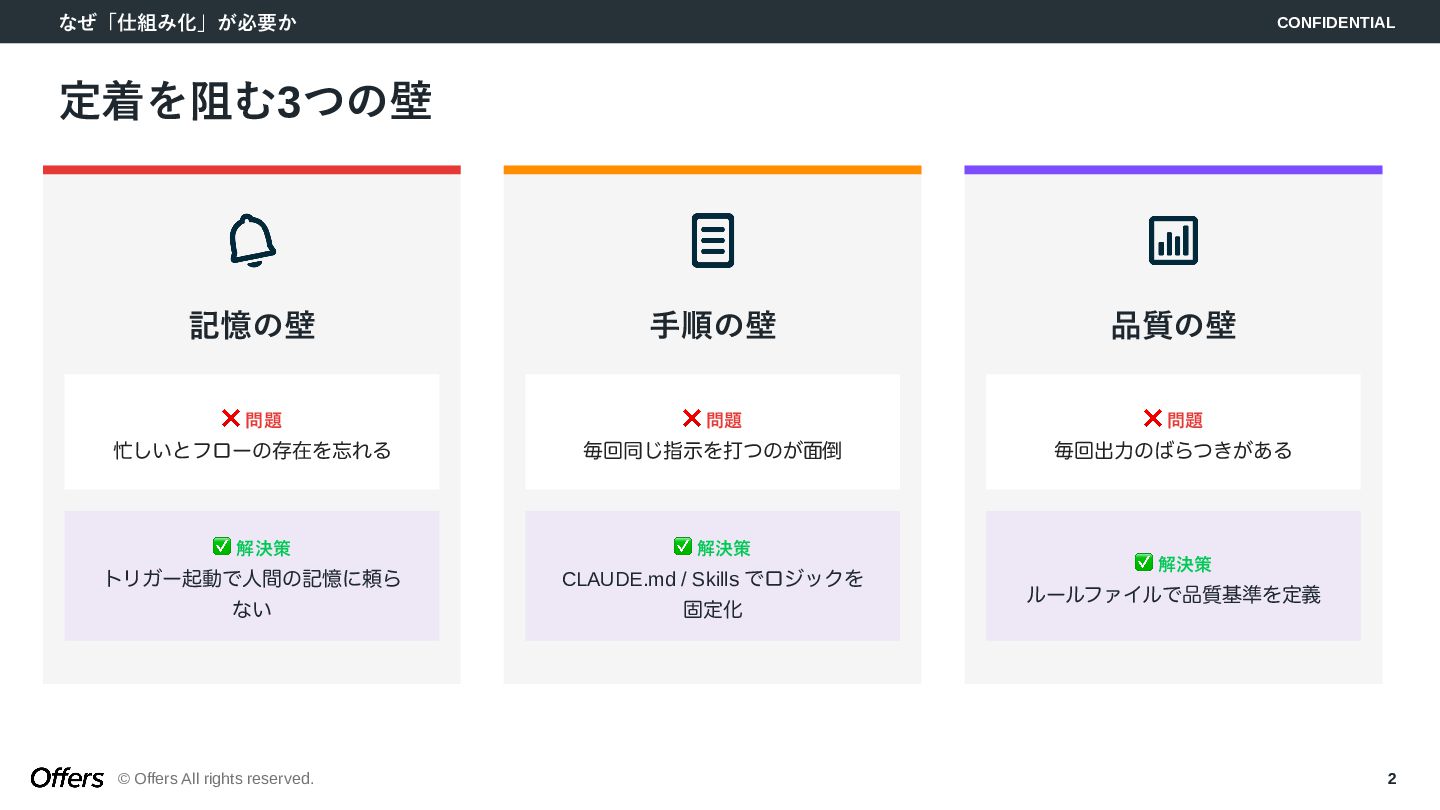Click the green checkmark in 記憶の壁 solution box
1440x810 pixels.
[222, 547]
